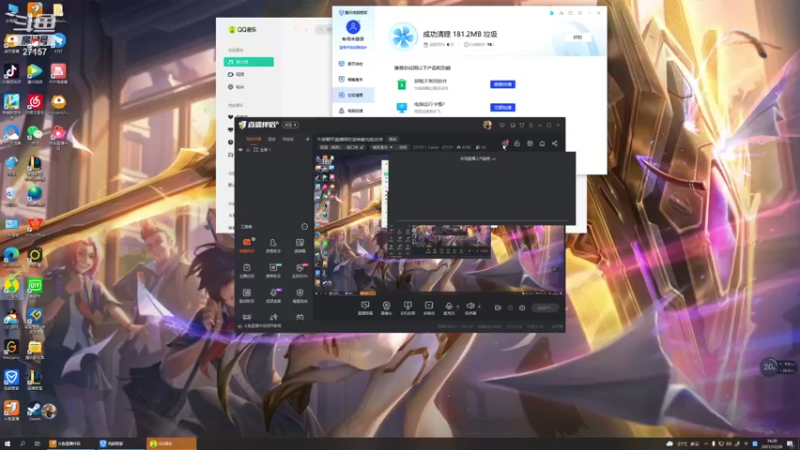Image resolution: width=800 pixels, height=450 pixels.
Task: Click the mascot icon with the red badge
Action: tap(505, 143)
